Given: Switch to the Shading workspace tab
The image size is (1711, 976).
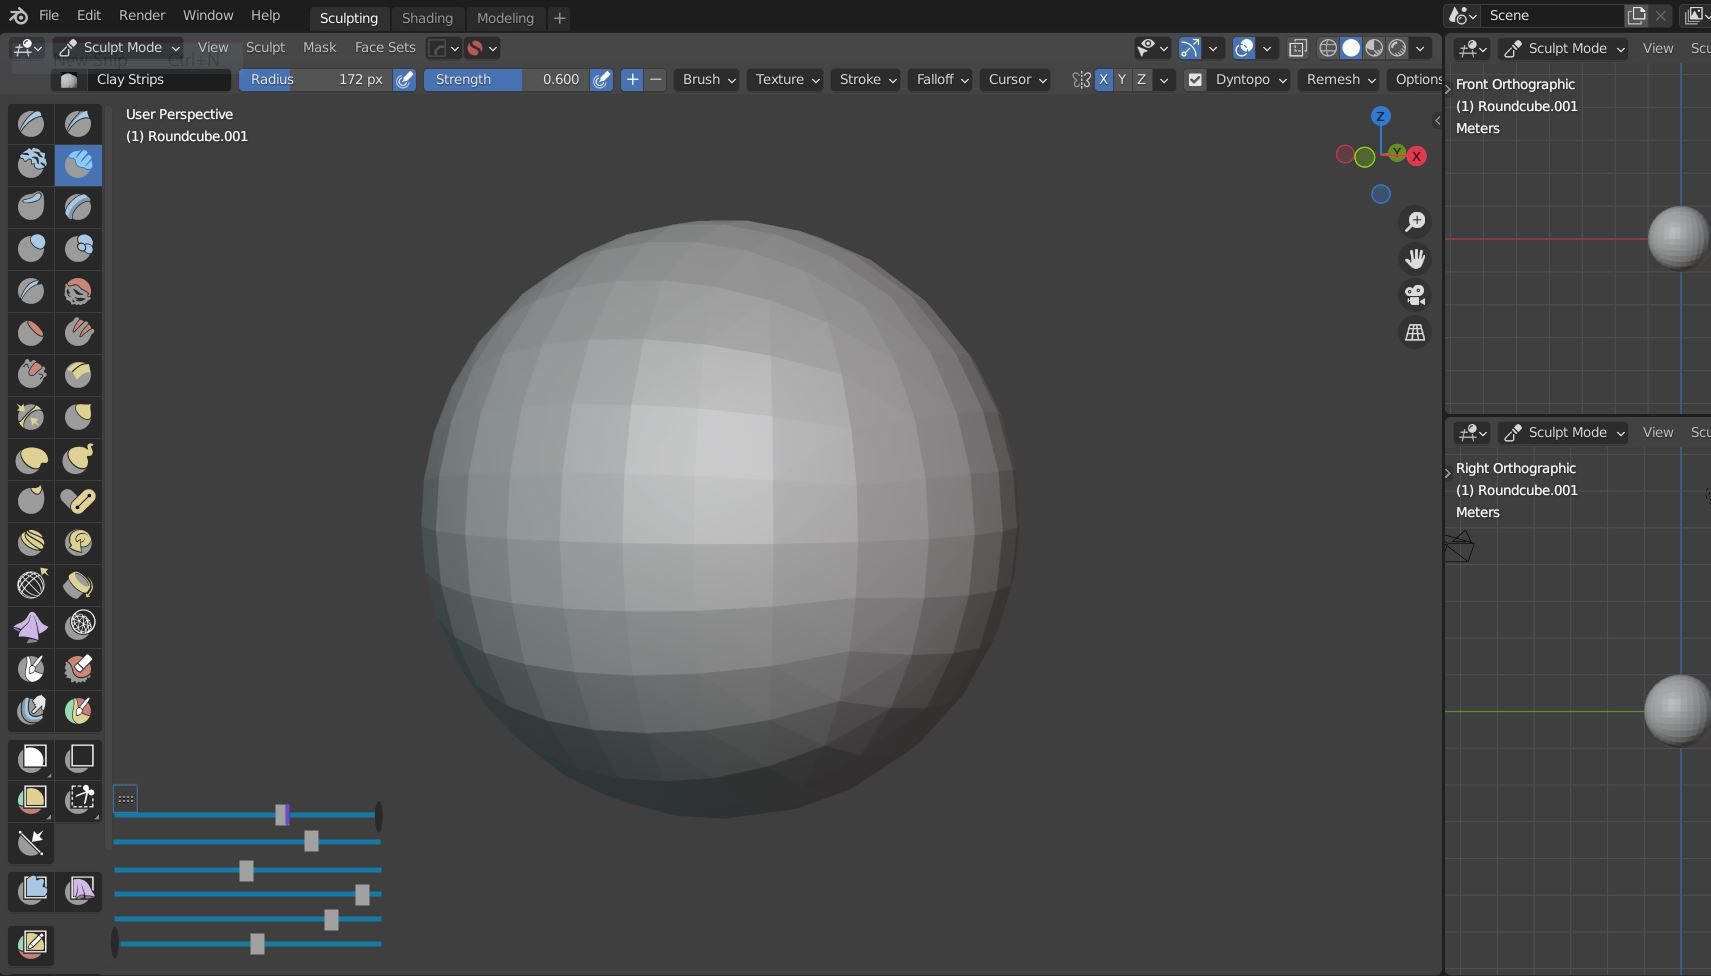Looking at the screenshot, I should coord(427,18).
